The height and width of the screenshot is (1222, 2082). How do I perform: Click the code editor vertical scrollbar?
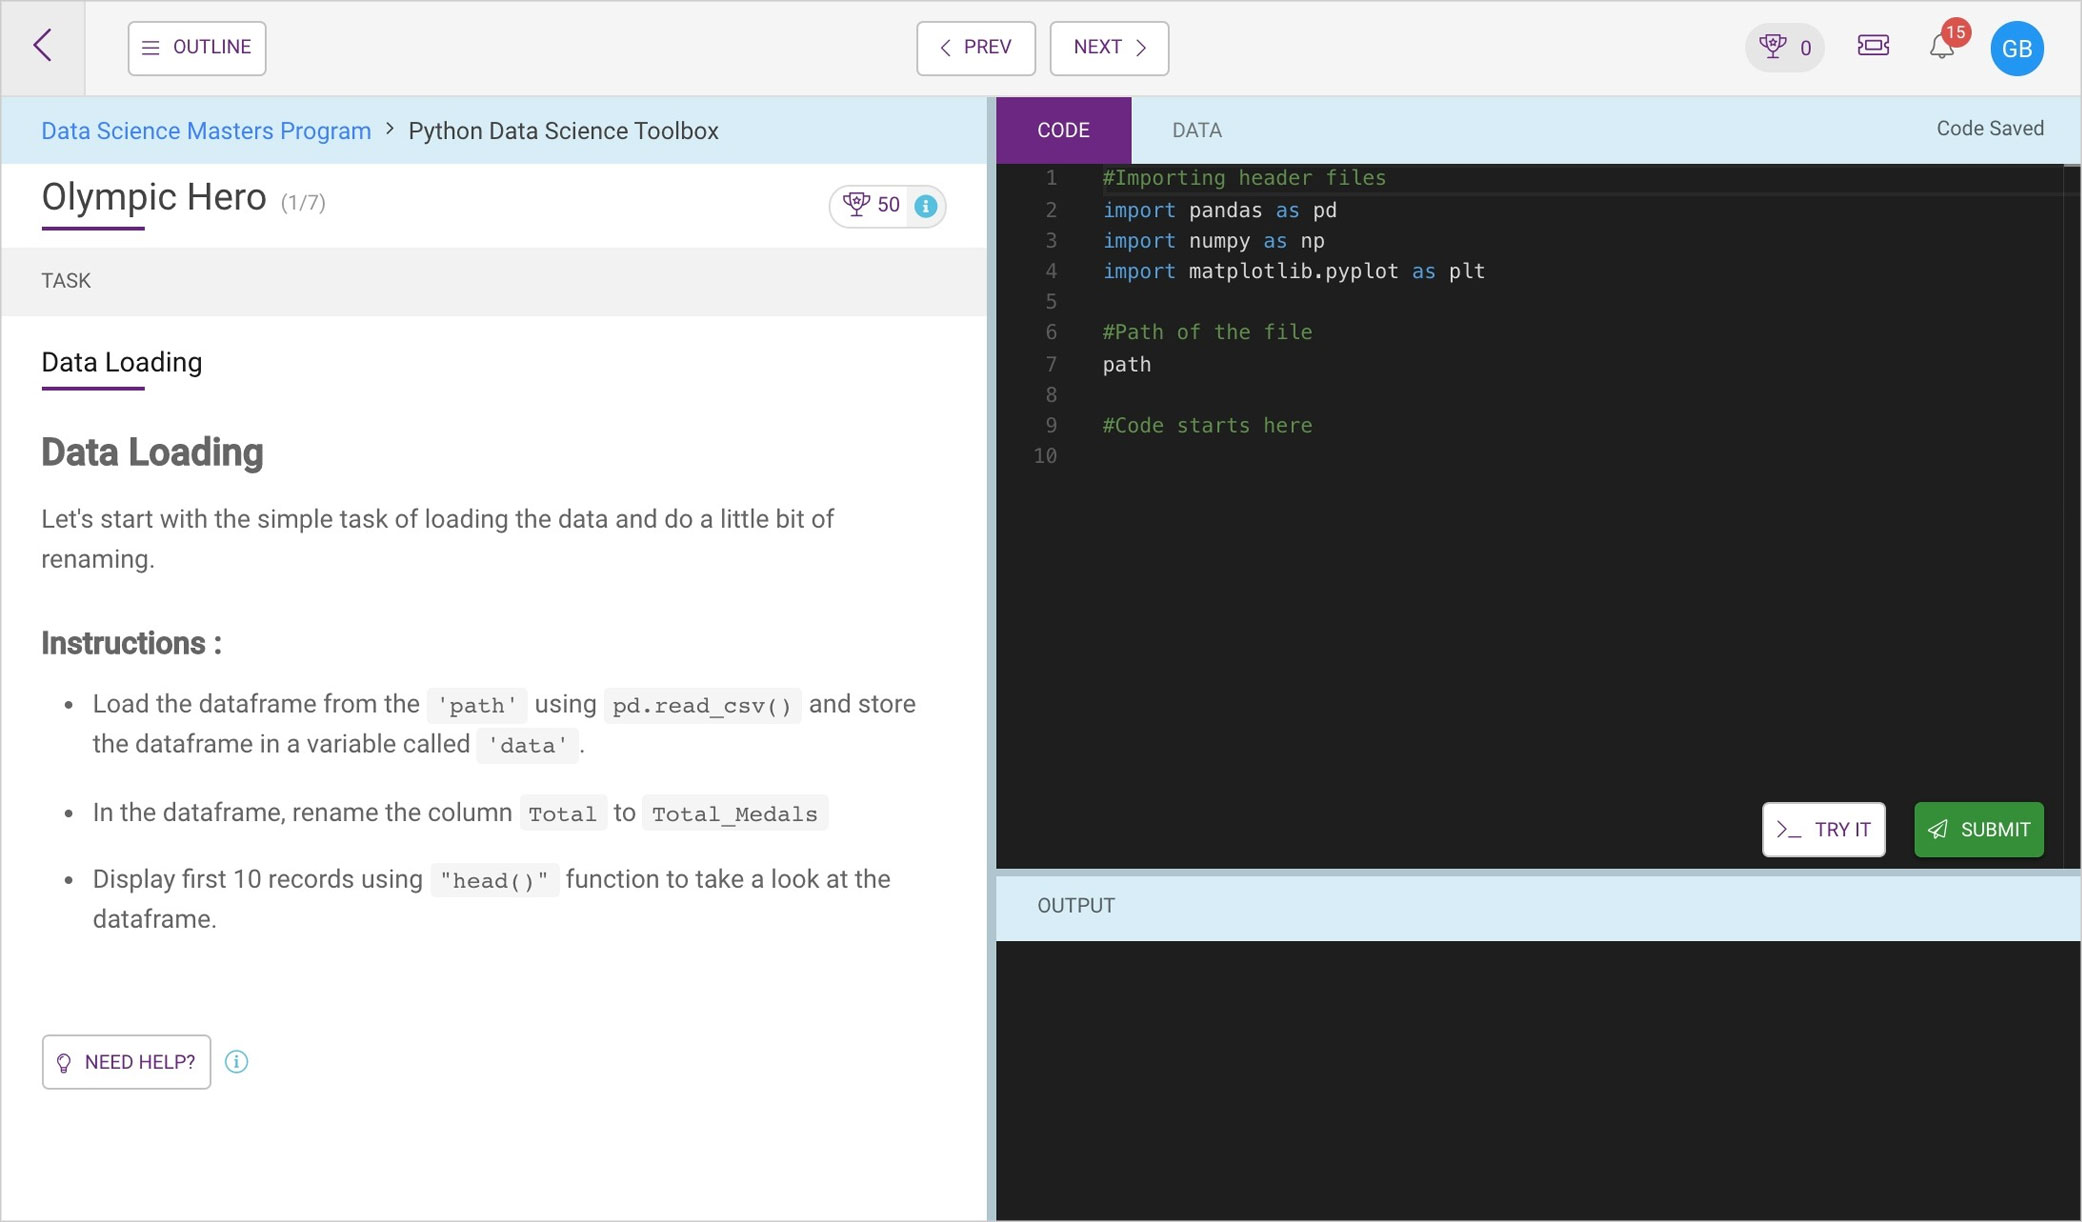(2072, 500)
